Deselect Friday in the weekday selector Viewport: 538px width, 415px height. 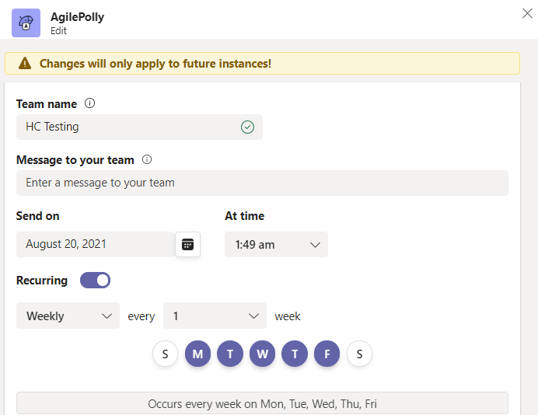coord(327,354)
